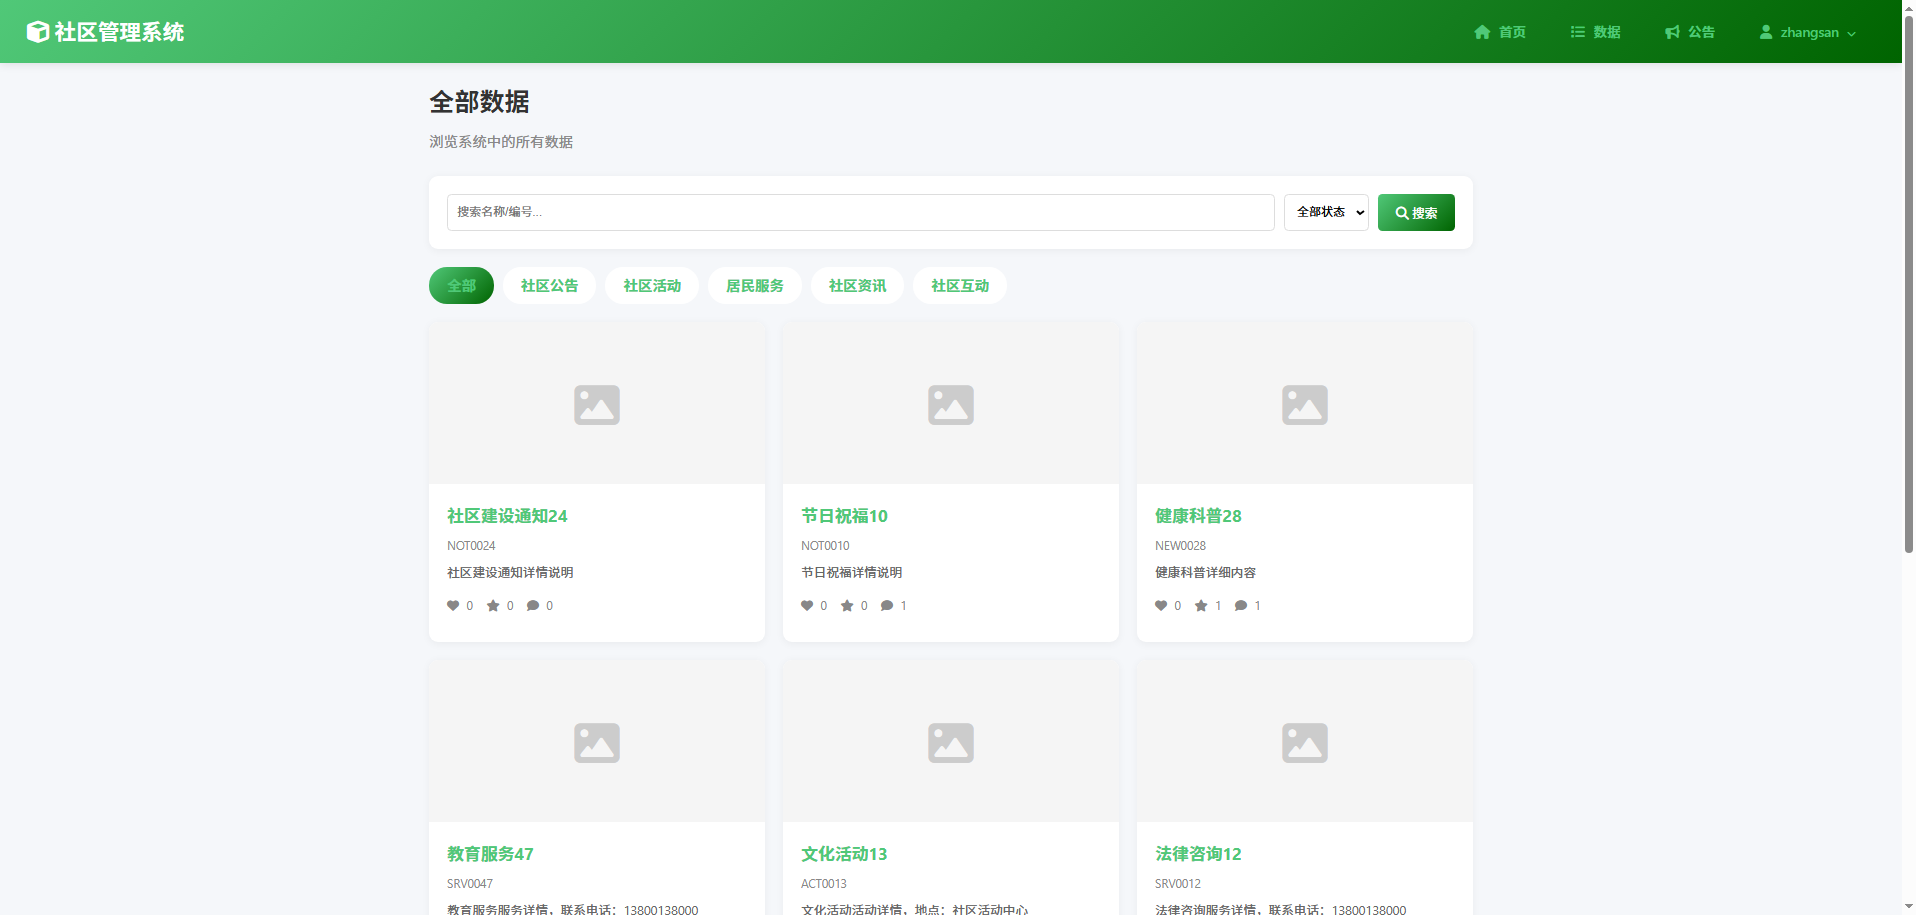Click the user avatar icon beside zhangsan
Screen dimensions: 1916x915
(1766, 32)
